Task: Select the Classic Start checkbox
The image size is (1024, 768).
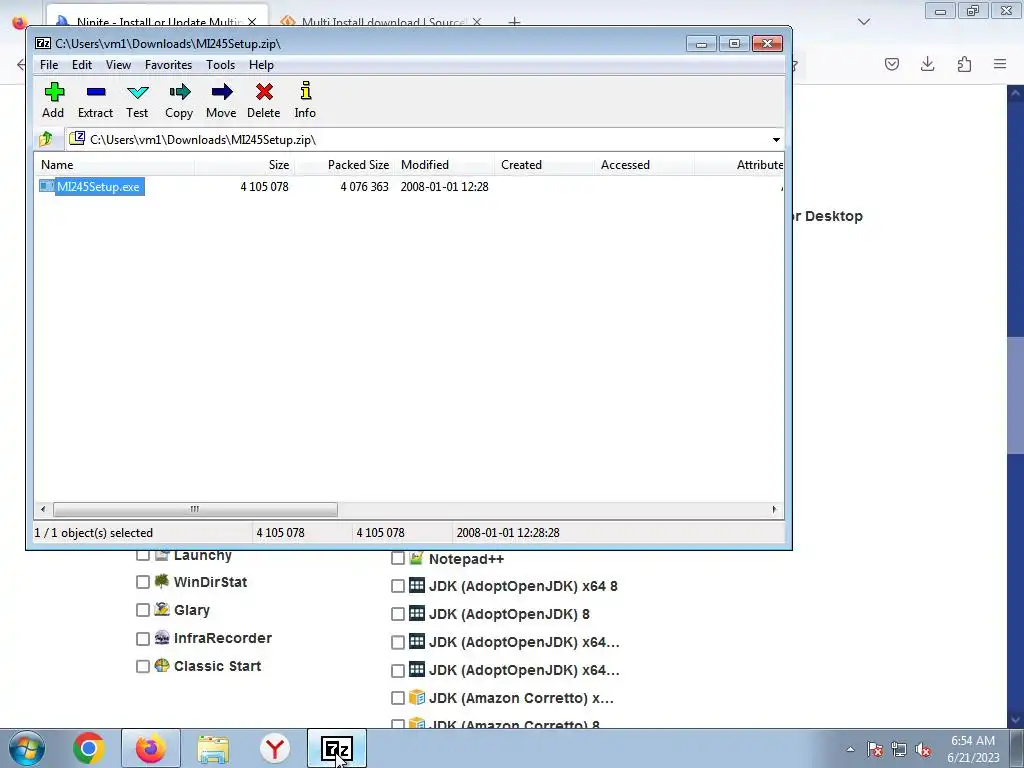Action: 142,666
